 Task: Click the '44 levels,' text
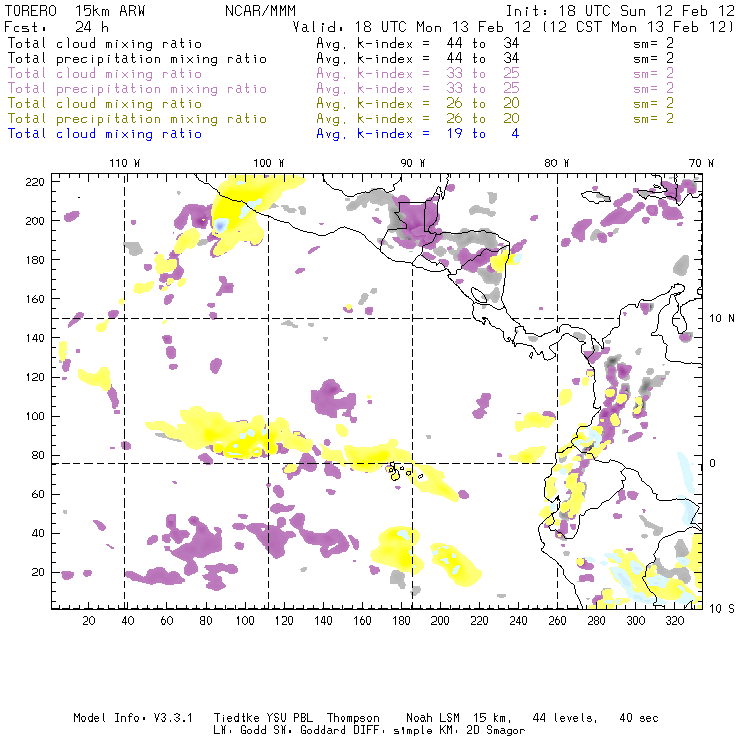click(565, 718)
